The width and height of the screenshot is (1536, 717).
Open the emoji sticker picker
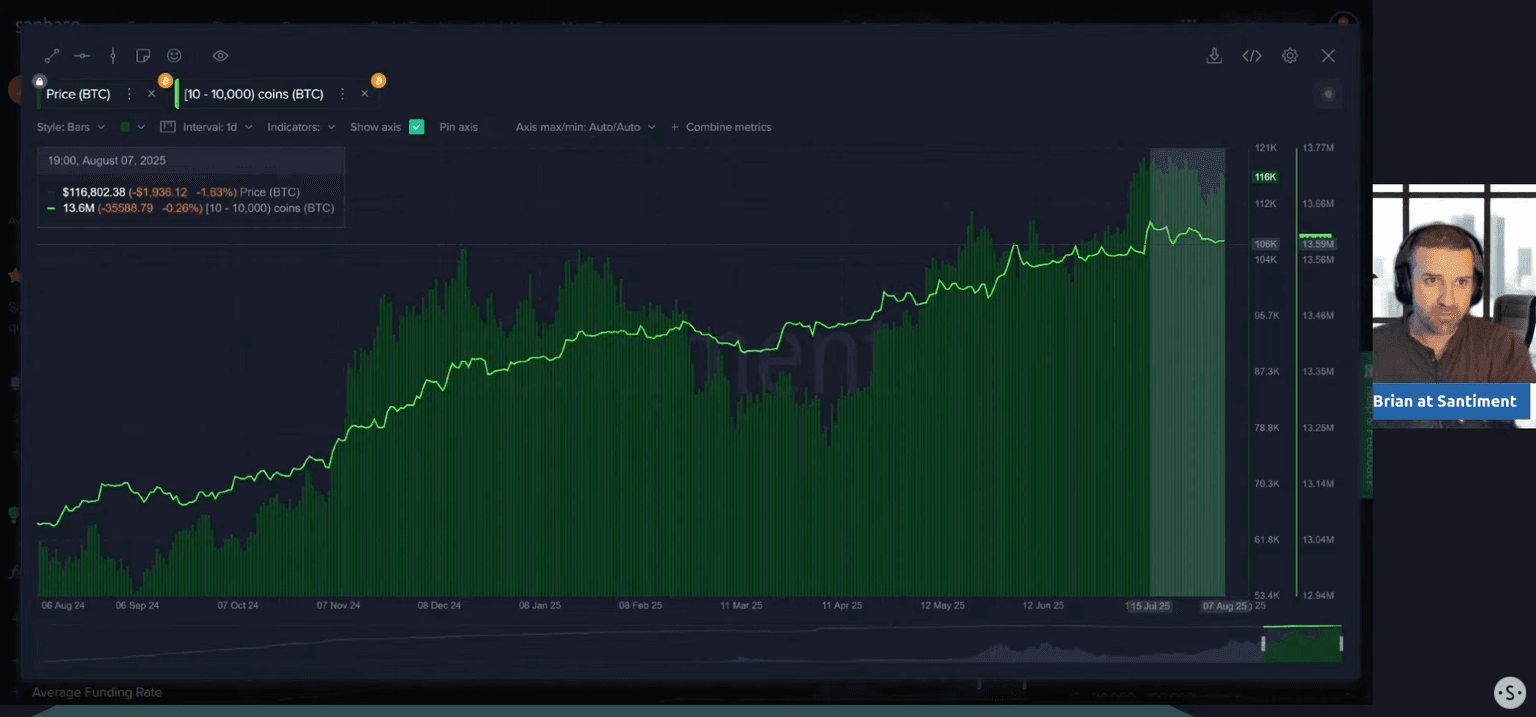pyautogui.click(x=174, y=56)
